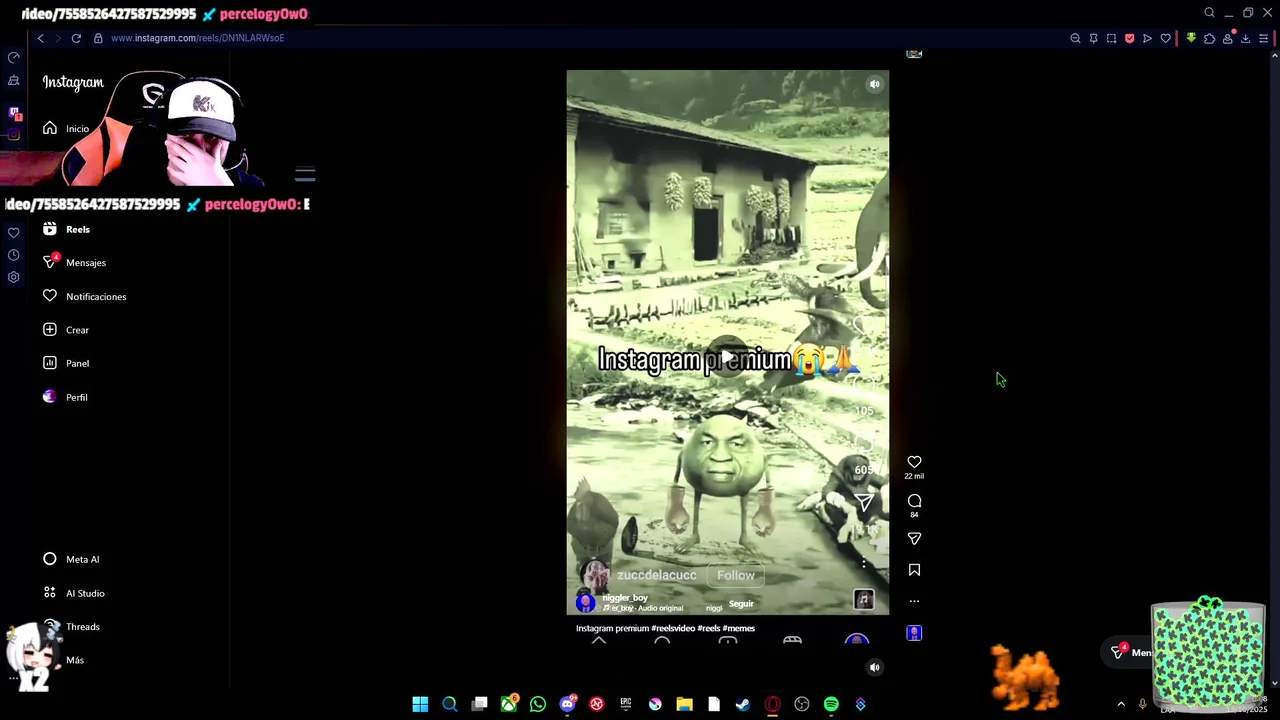1280x720 pixels.
Task: Open the original audio thumbnail
Action: (x=864, y=600)
